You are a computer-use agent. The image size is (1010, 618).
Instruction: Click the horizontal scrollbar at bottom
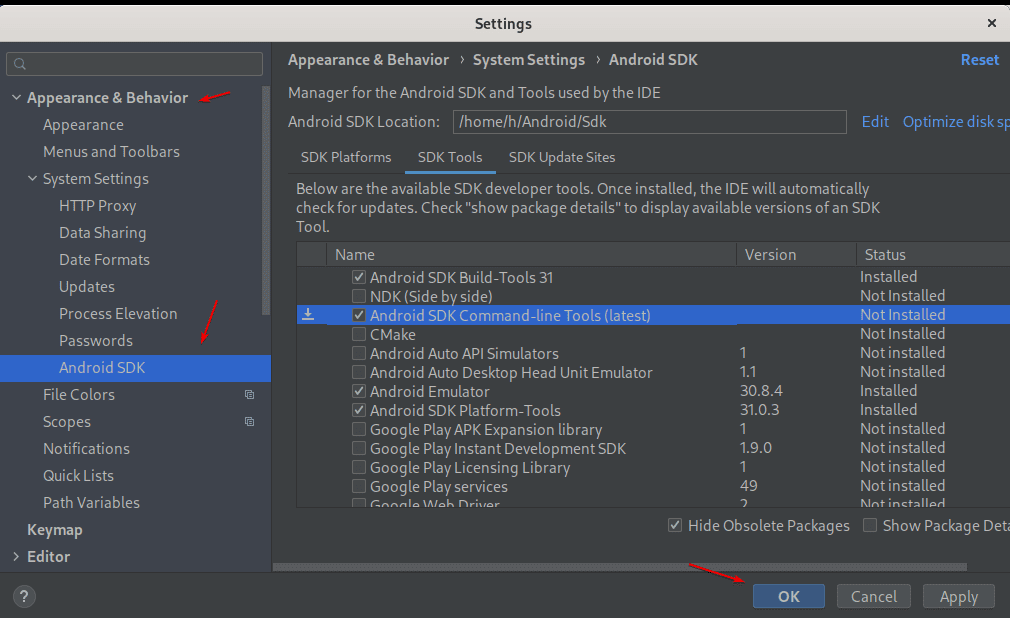tap(620, 567)
